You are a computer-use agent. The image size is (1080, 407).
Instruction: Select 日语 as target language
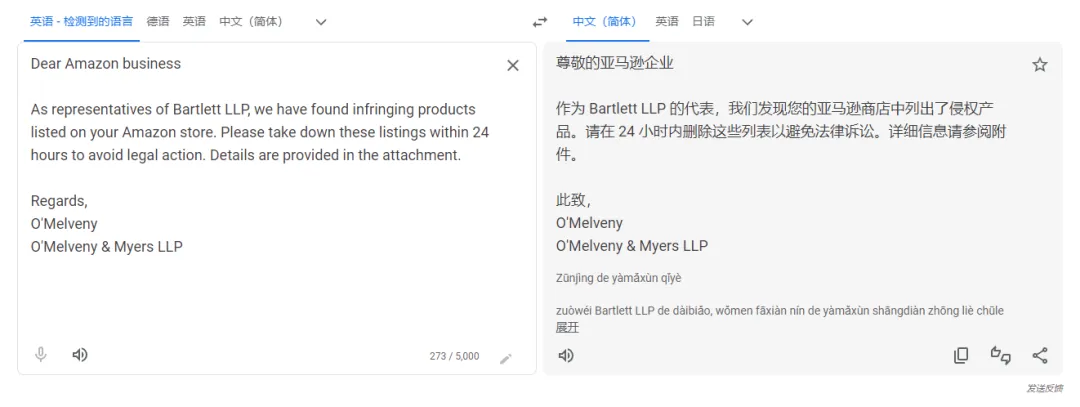pyautogui.click(x=703, y=21)
